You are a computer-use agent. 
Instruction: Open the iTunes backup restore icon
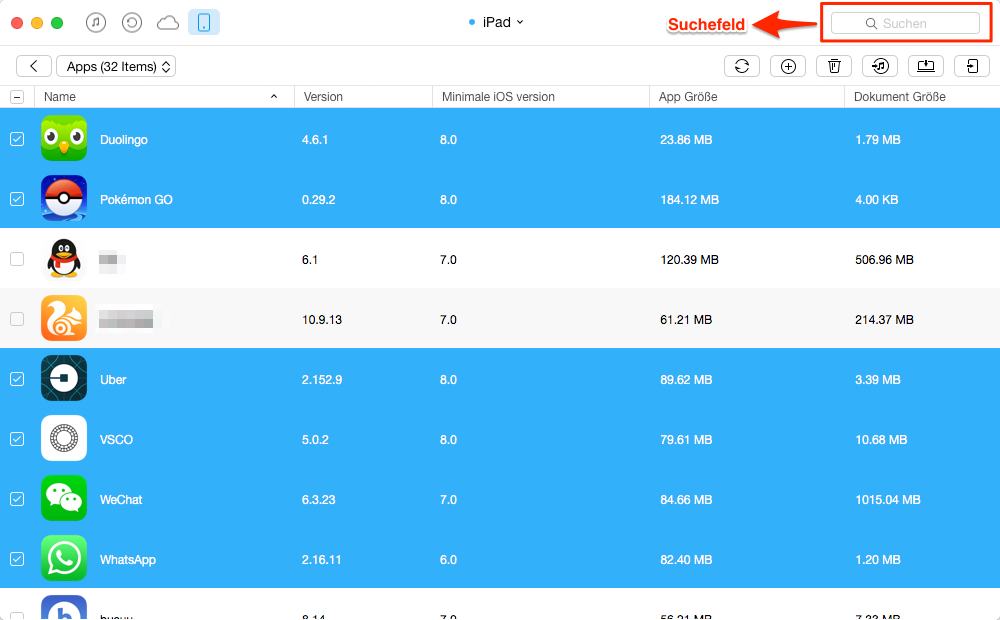tap(131, 22)
